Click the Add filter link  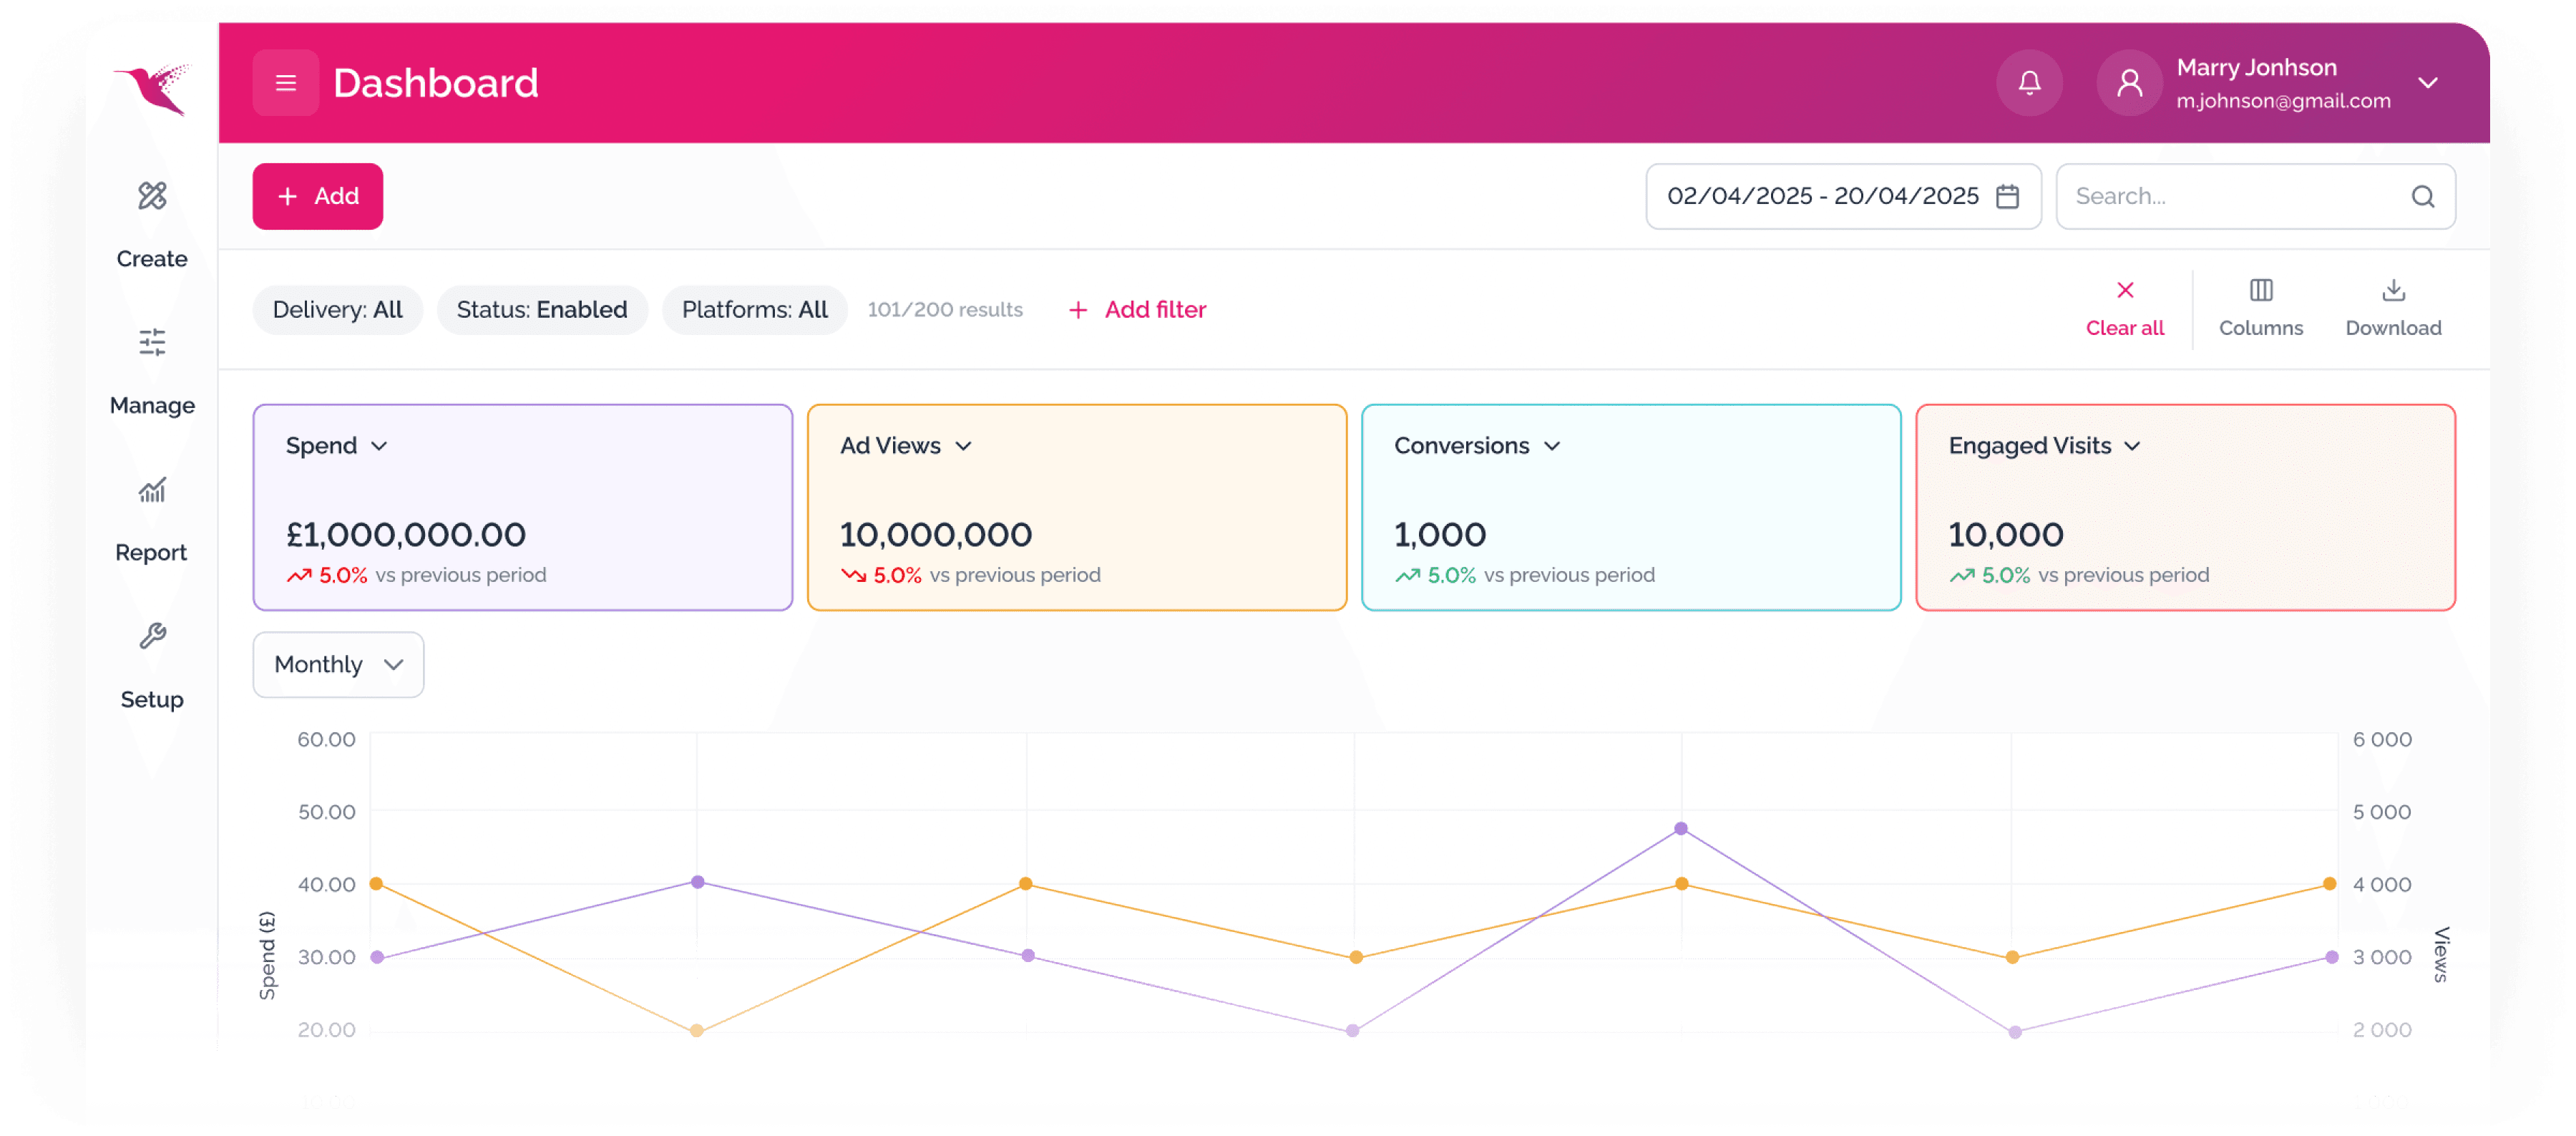[x=1137, y=310]
